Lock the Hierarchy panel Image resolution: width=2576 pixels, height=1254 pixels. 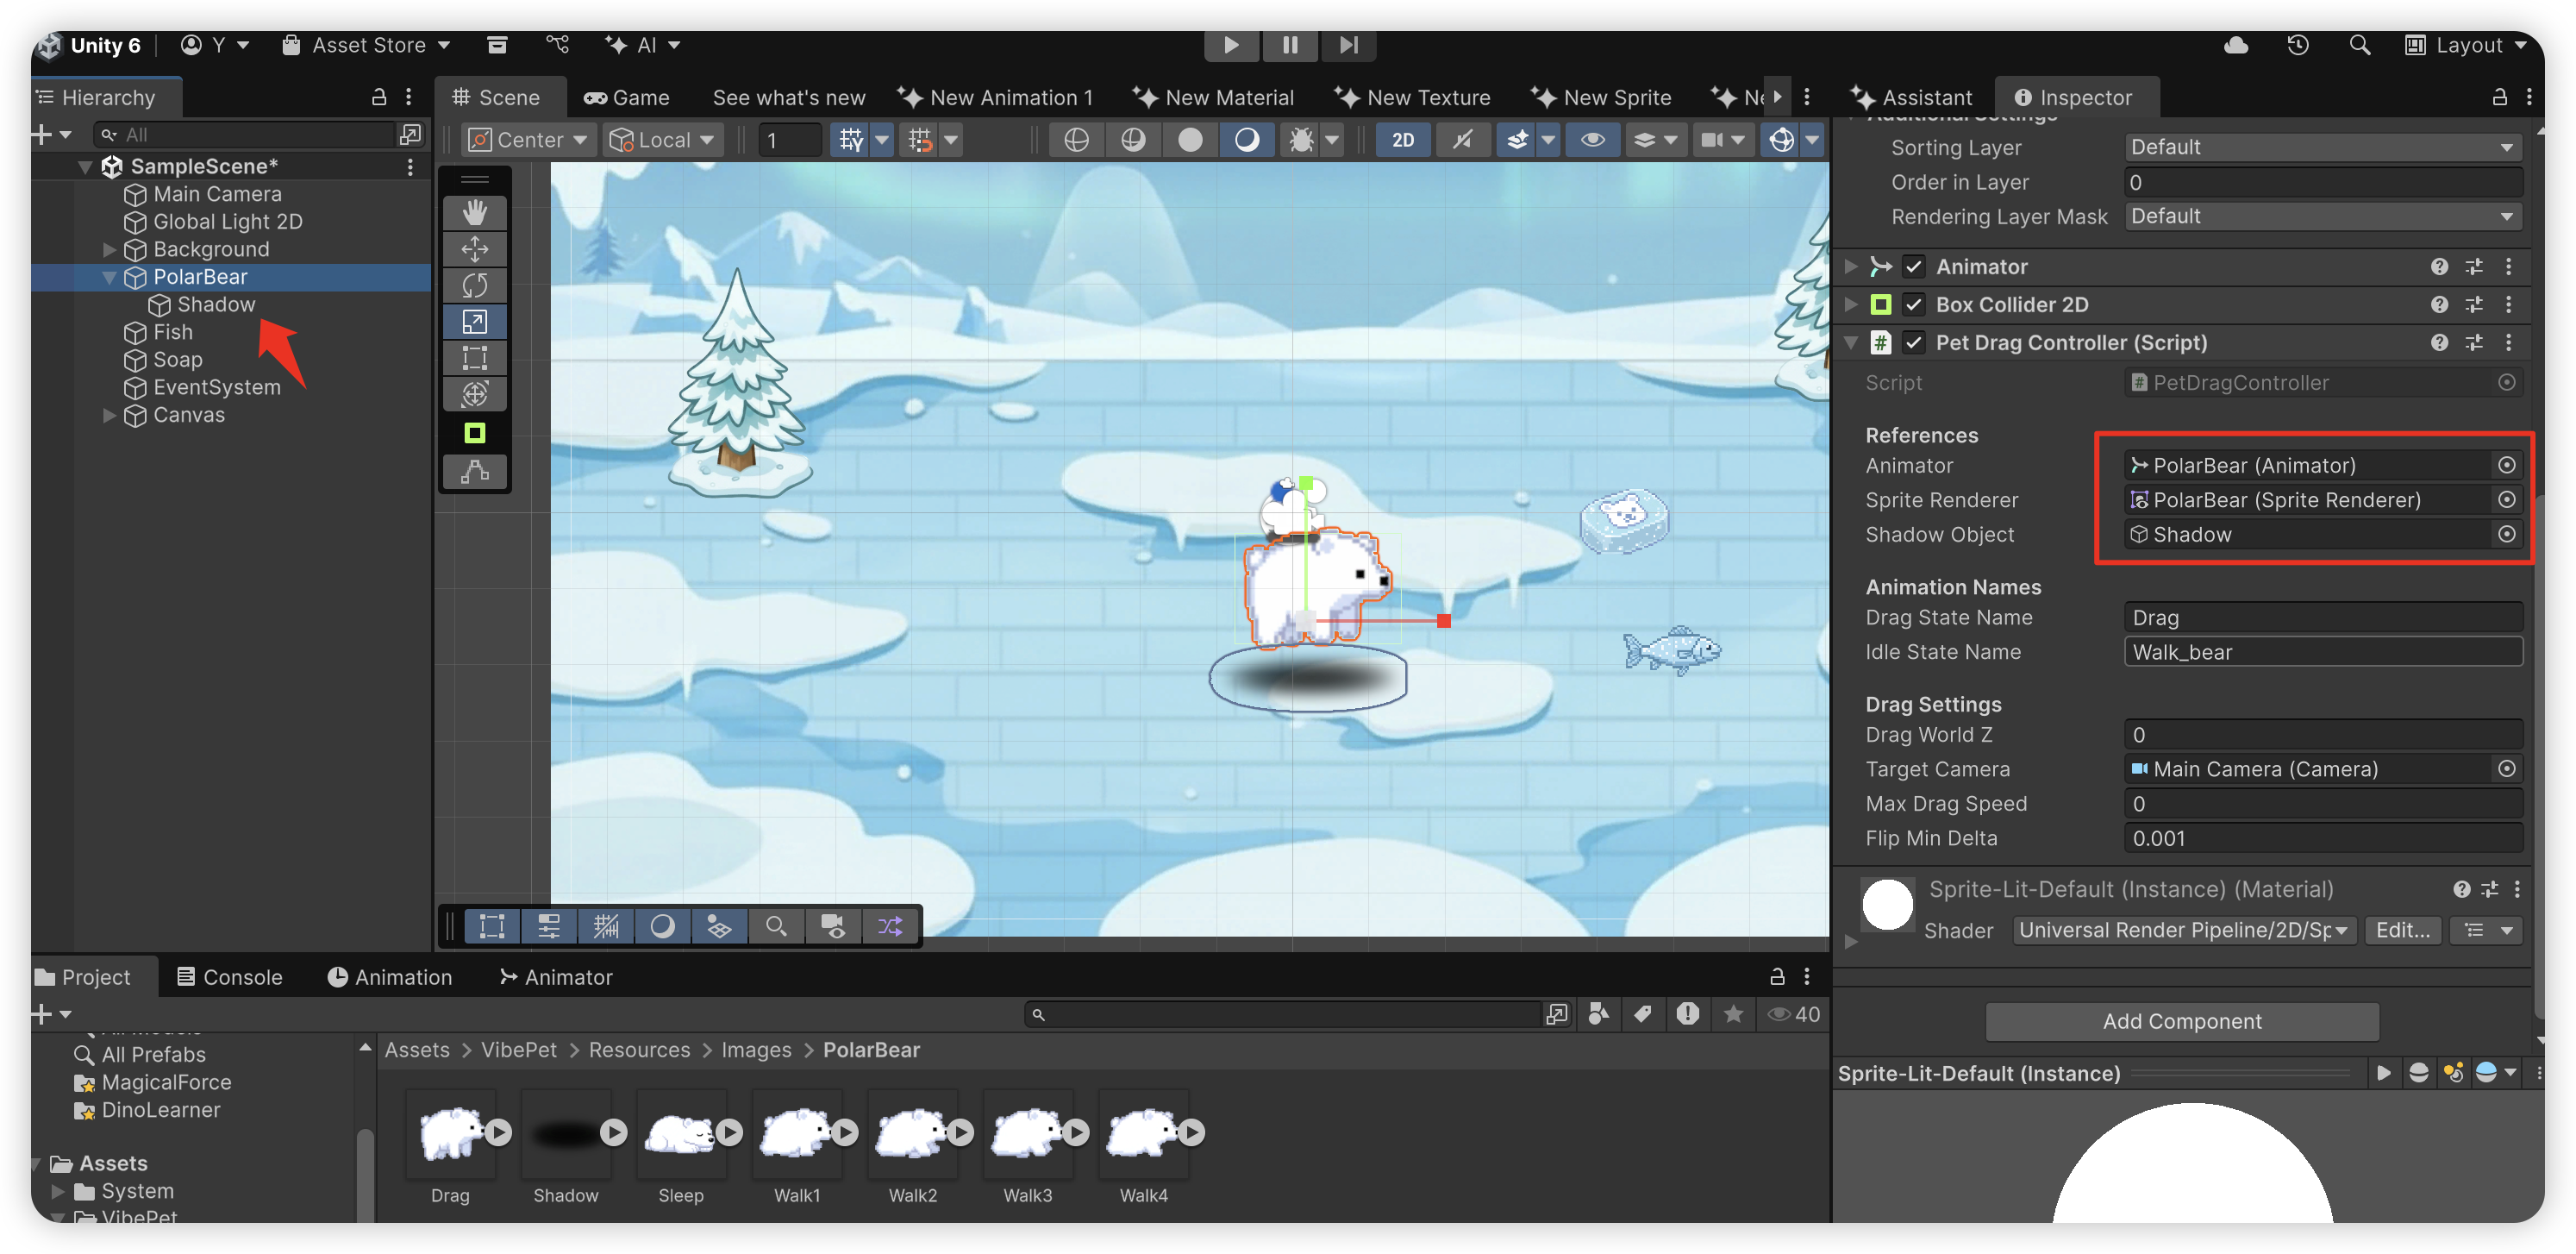(378, 97)
